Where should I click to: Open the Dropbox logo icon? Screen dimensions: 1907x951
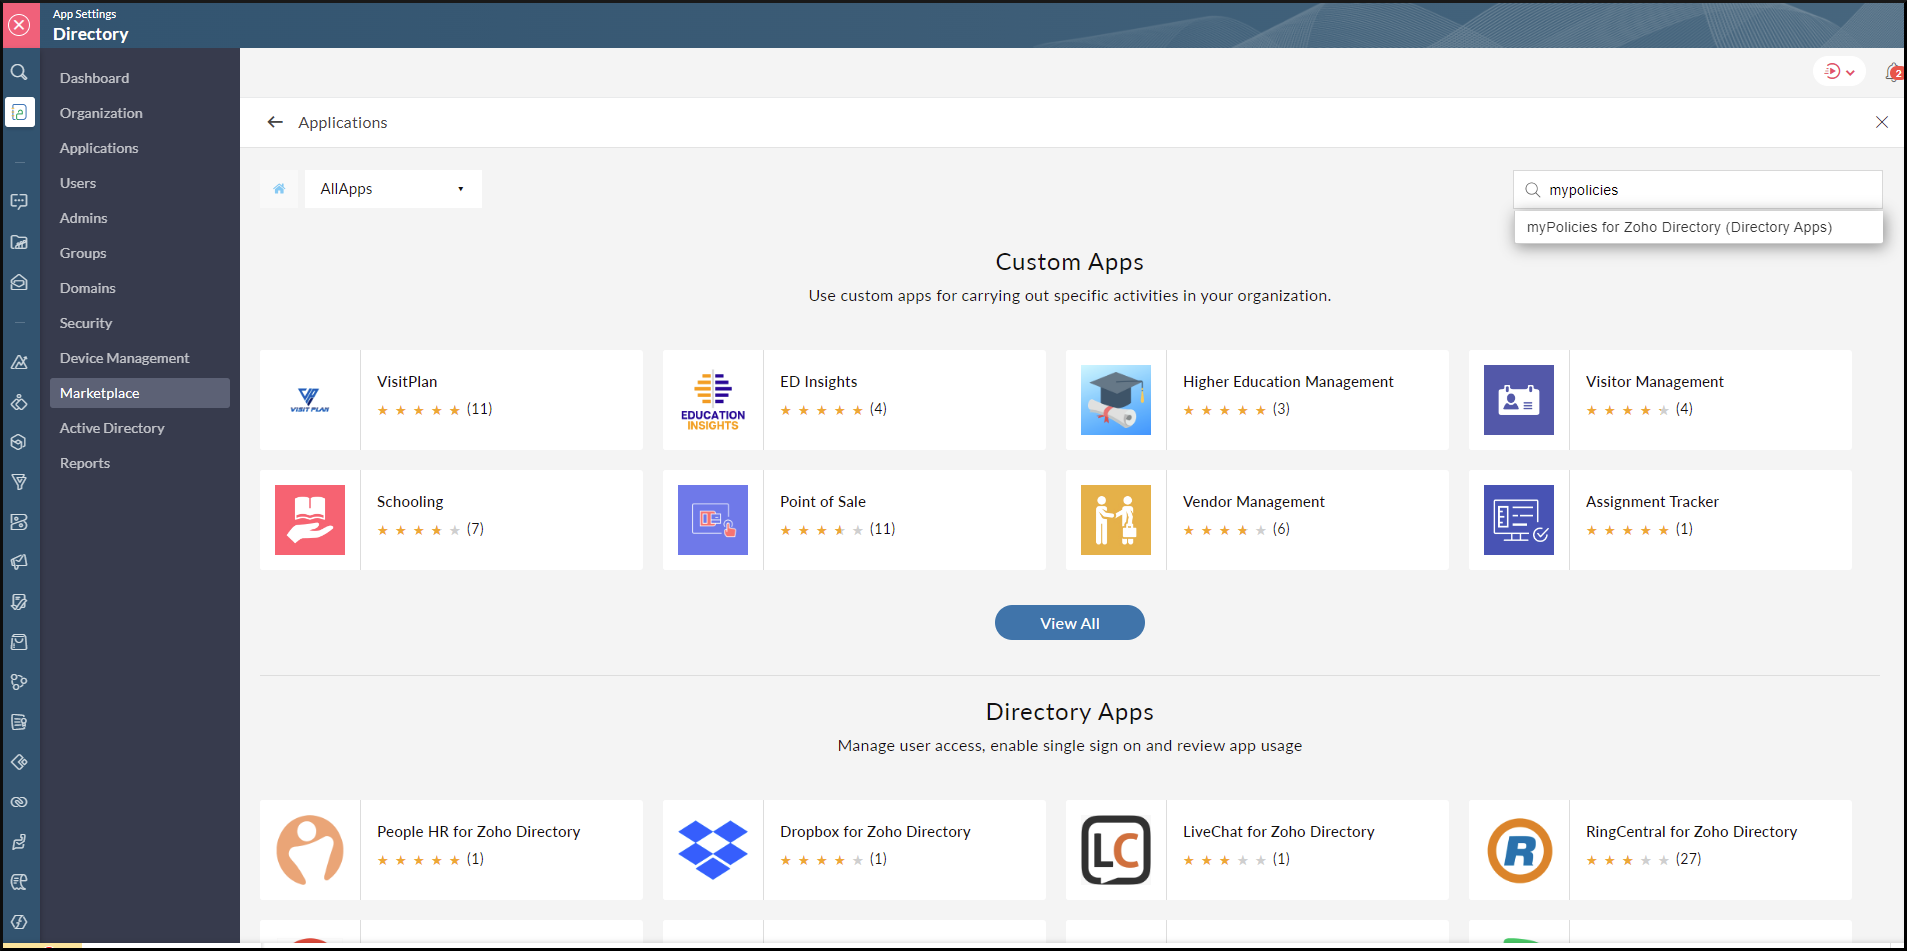713,850
